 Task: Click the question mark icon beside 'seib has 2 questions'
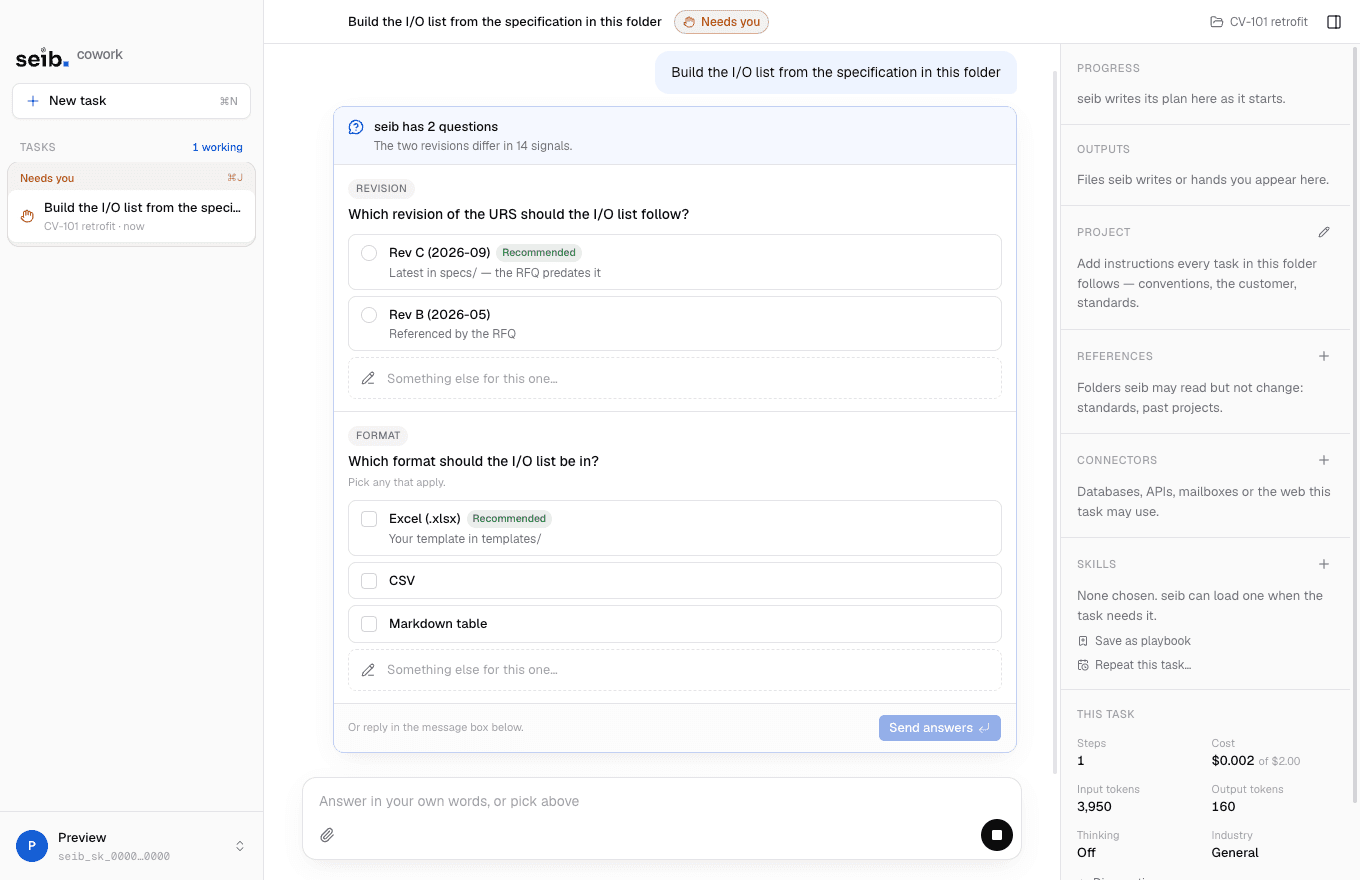[x=356, y=127]
